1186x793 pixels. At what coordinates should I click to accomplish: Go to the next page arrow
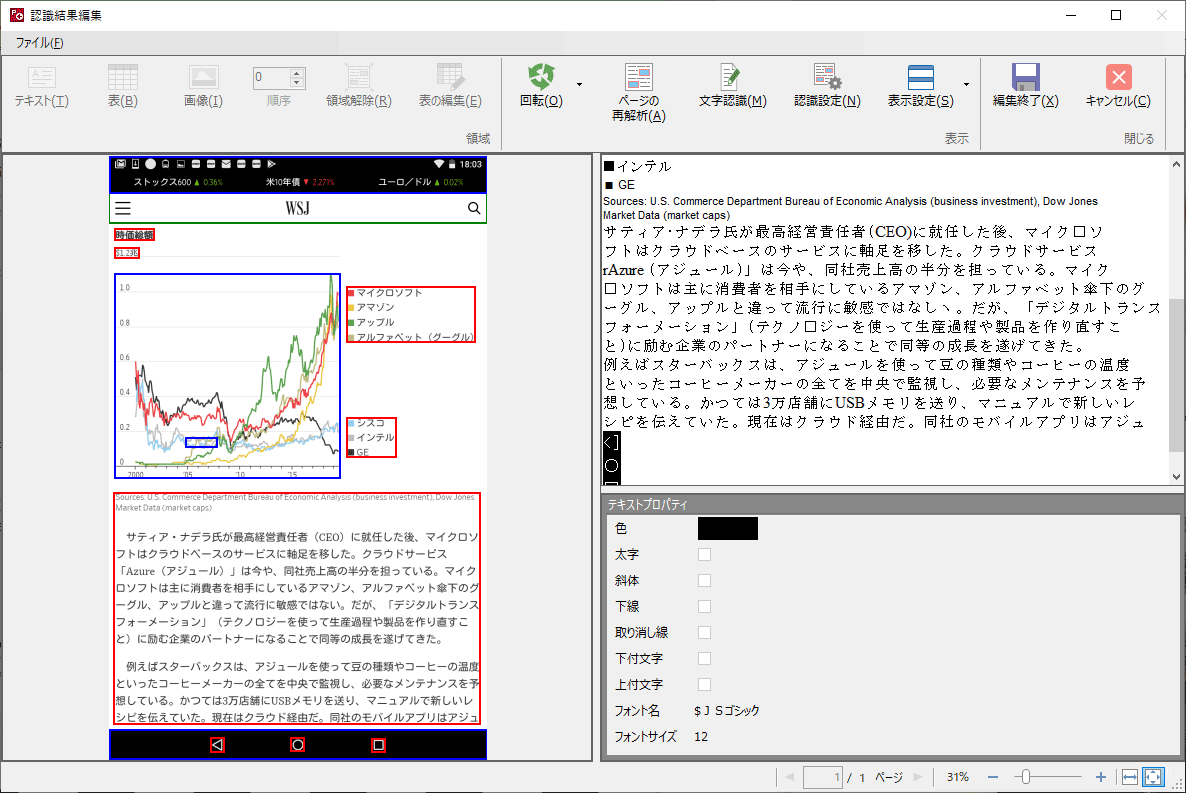click(x=917, y=777)
